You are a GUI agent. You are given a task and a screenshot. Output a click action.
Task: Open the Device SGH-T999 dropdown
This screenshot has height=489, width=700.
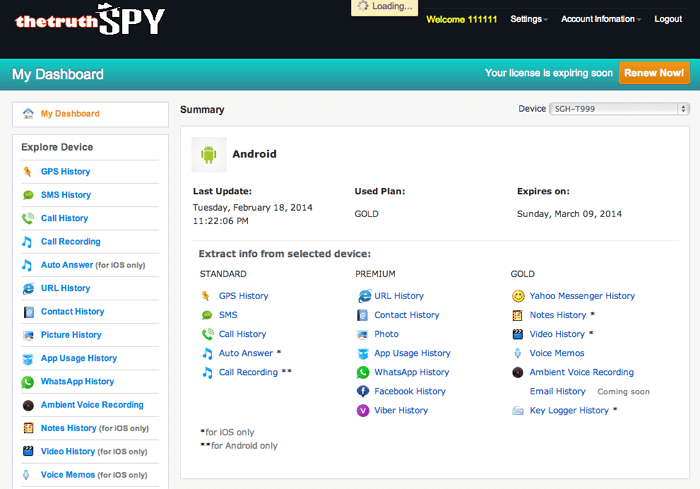pyautogui.click(x=620, y=109)
